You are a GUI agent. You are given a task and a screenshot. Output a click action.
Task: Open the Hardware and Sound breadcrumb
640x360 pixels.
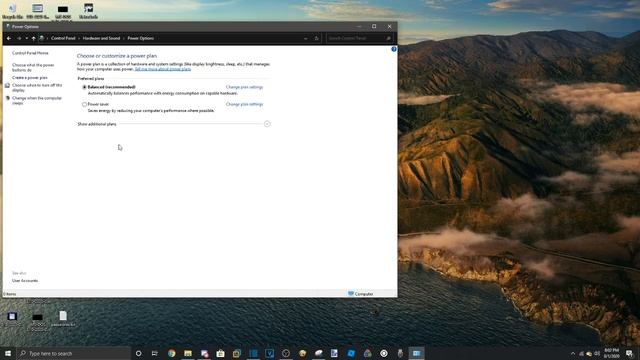pyautogui.click(x=101, y=38)
